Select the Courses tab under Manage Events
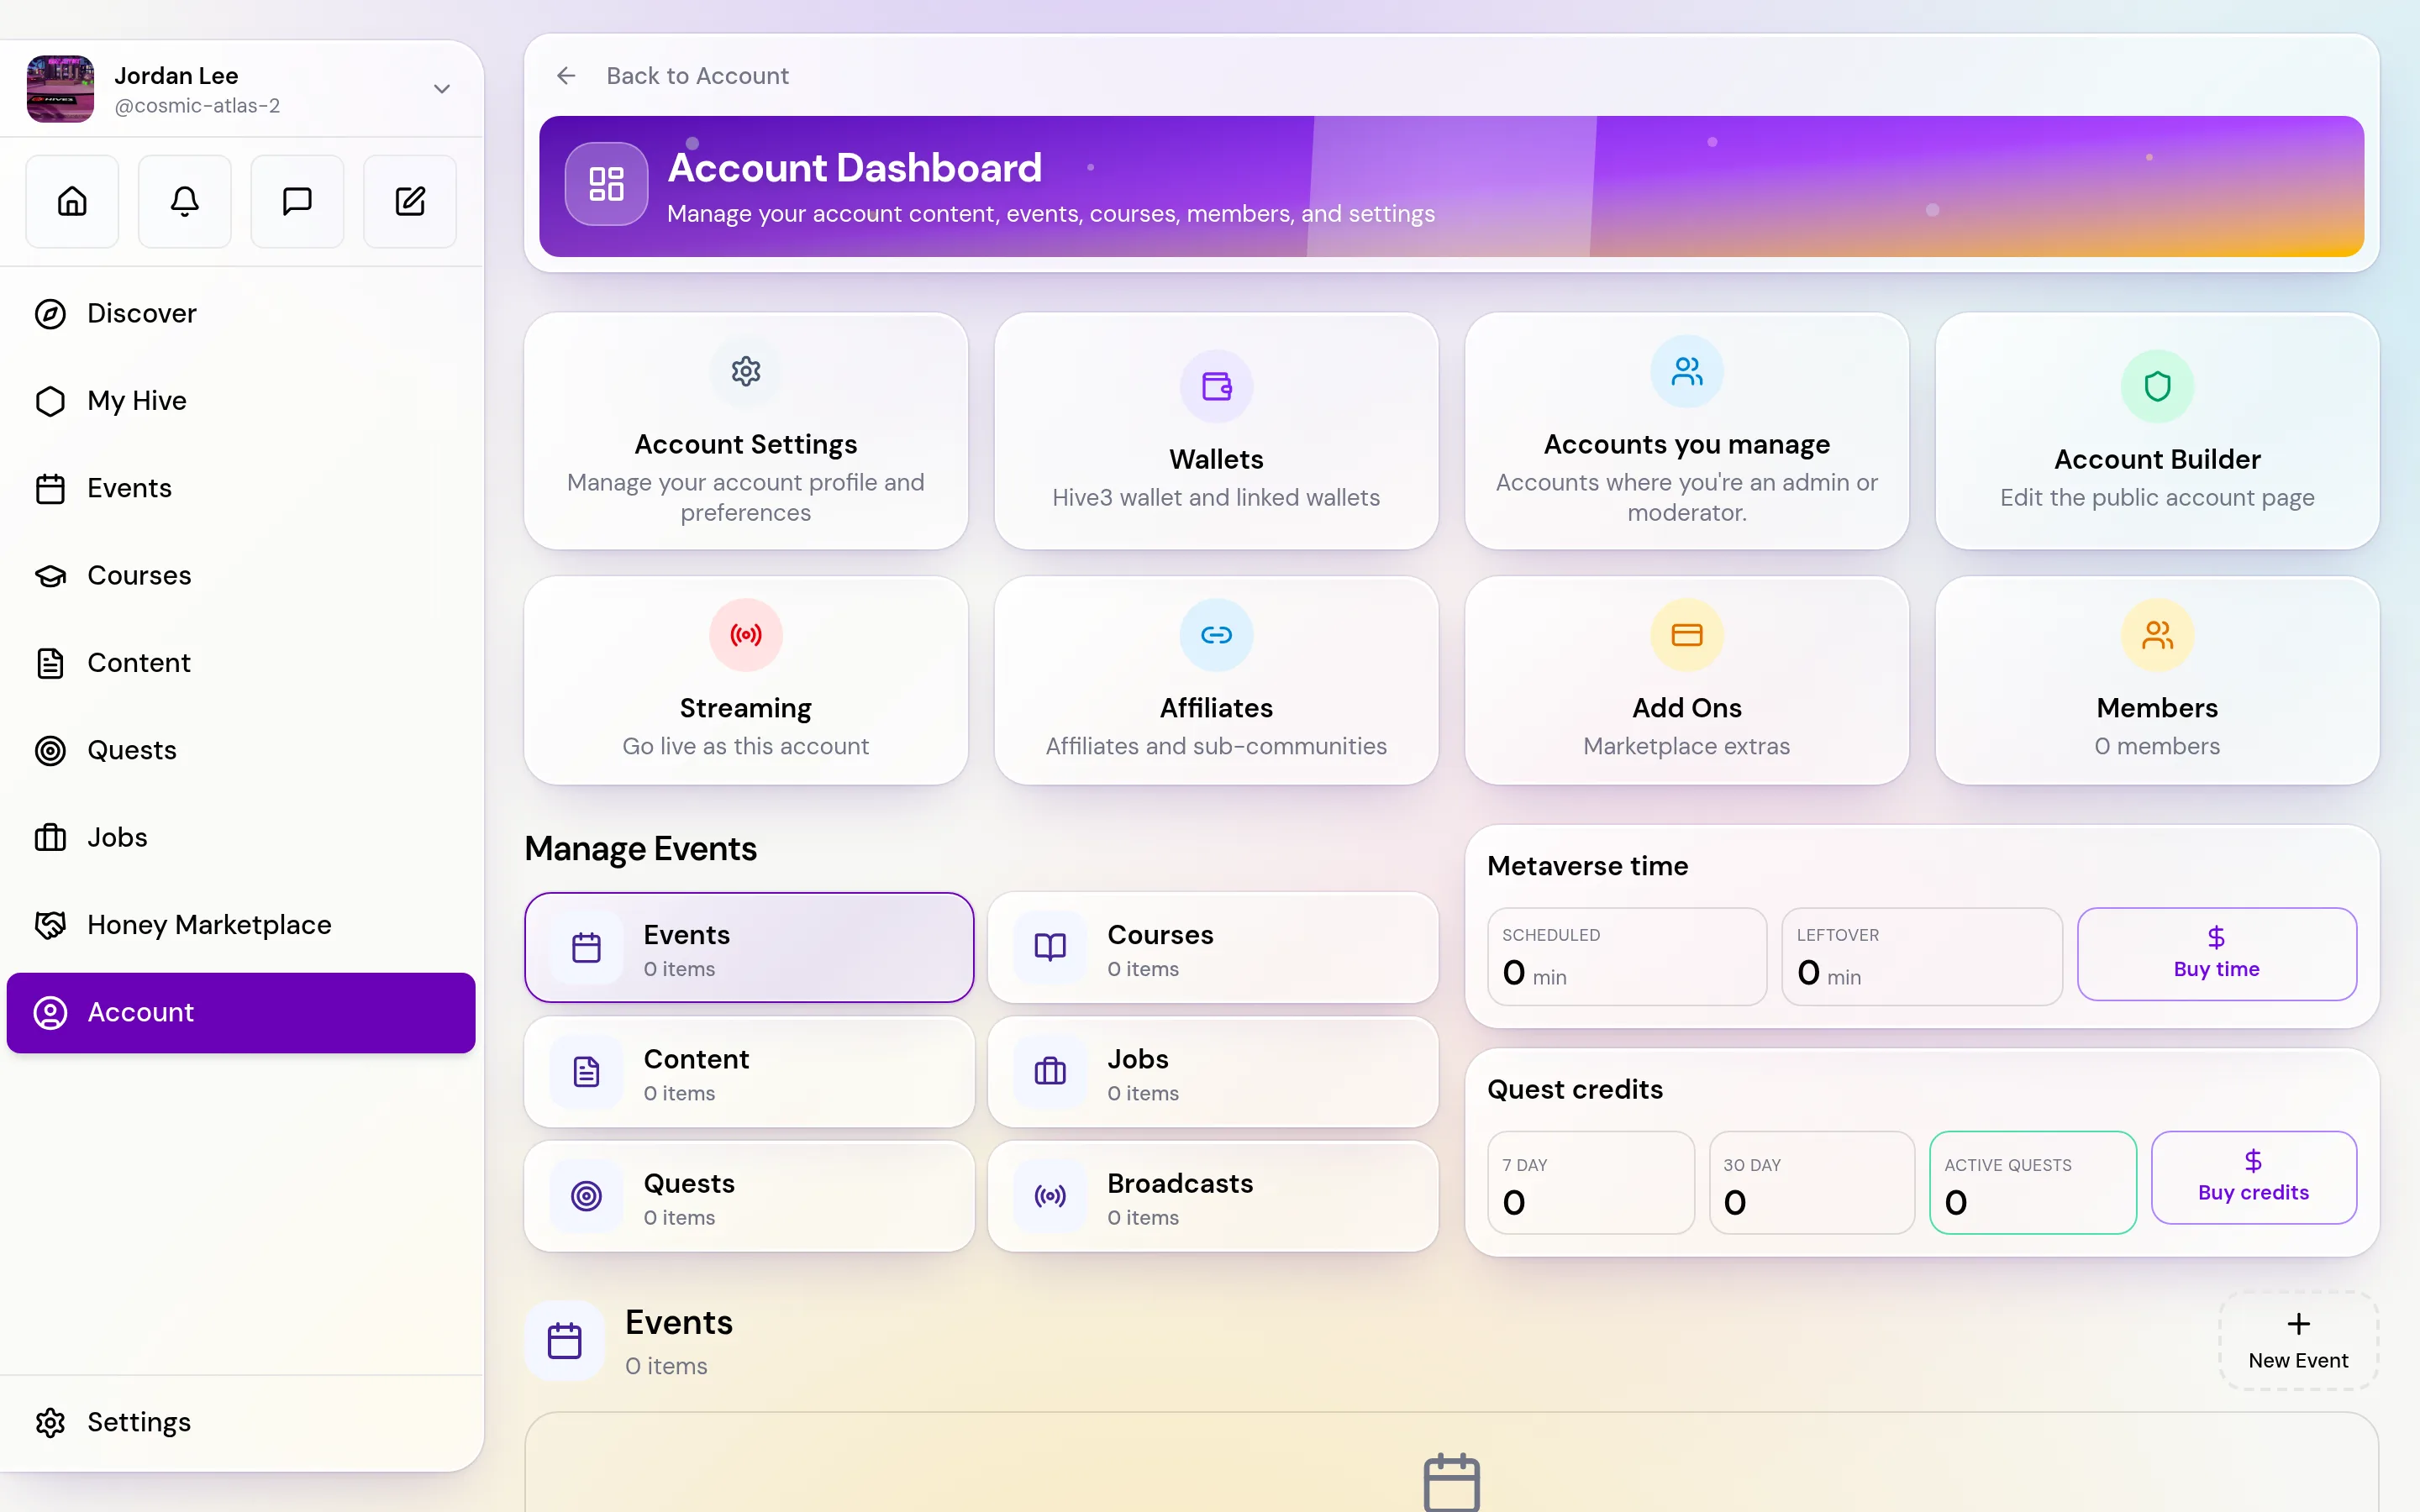Screen dimensions: 2420x1512 (x=1213, y=947)
